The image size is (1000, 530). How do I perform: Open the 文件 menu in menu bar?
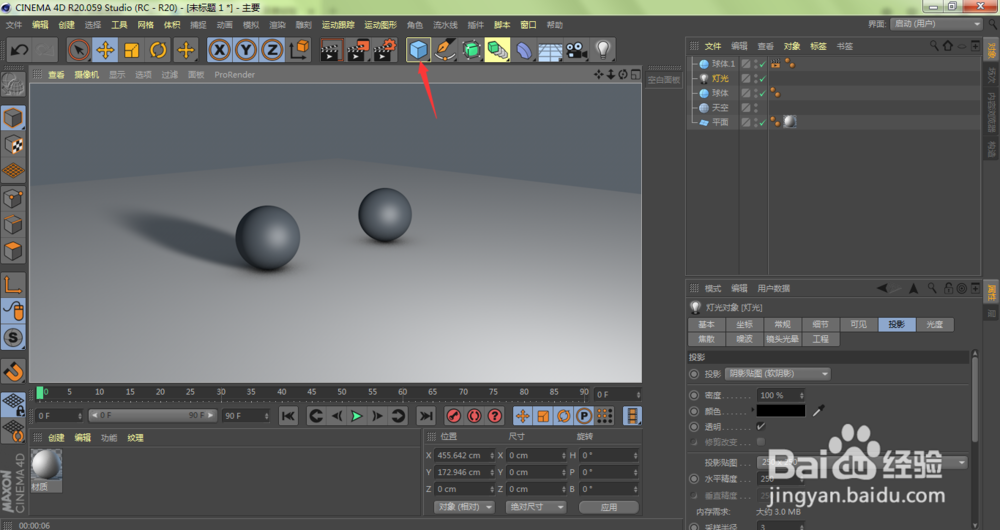click(13, 25)
